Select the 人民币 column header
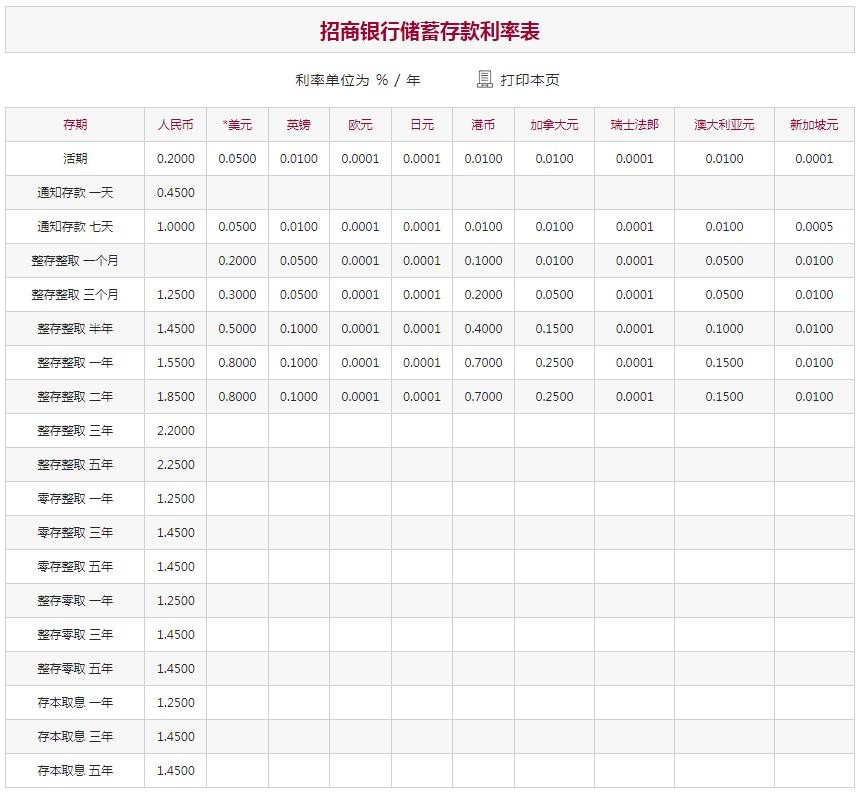The image size is (868, 796). pyautogui.click(x=176, y=125)
